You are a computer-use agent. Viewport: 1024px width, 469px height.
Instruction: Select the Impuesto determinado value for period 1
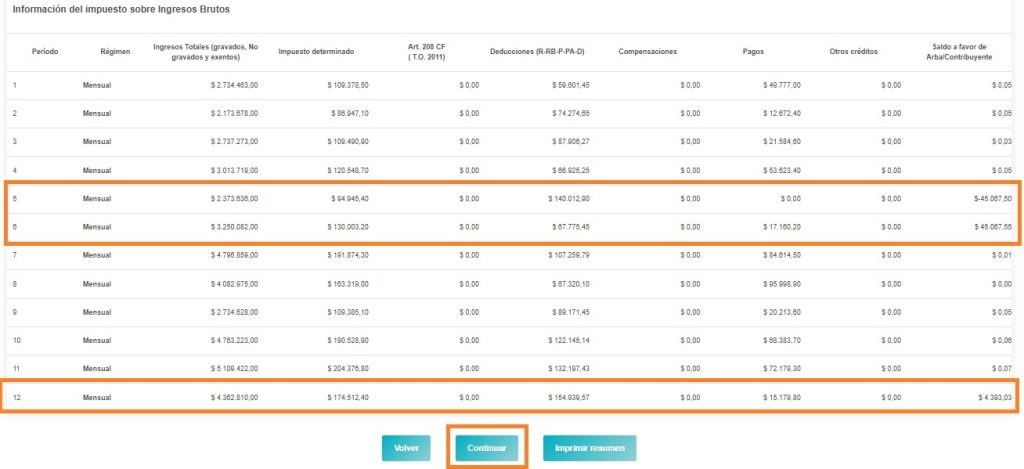tap(348, 86)
